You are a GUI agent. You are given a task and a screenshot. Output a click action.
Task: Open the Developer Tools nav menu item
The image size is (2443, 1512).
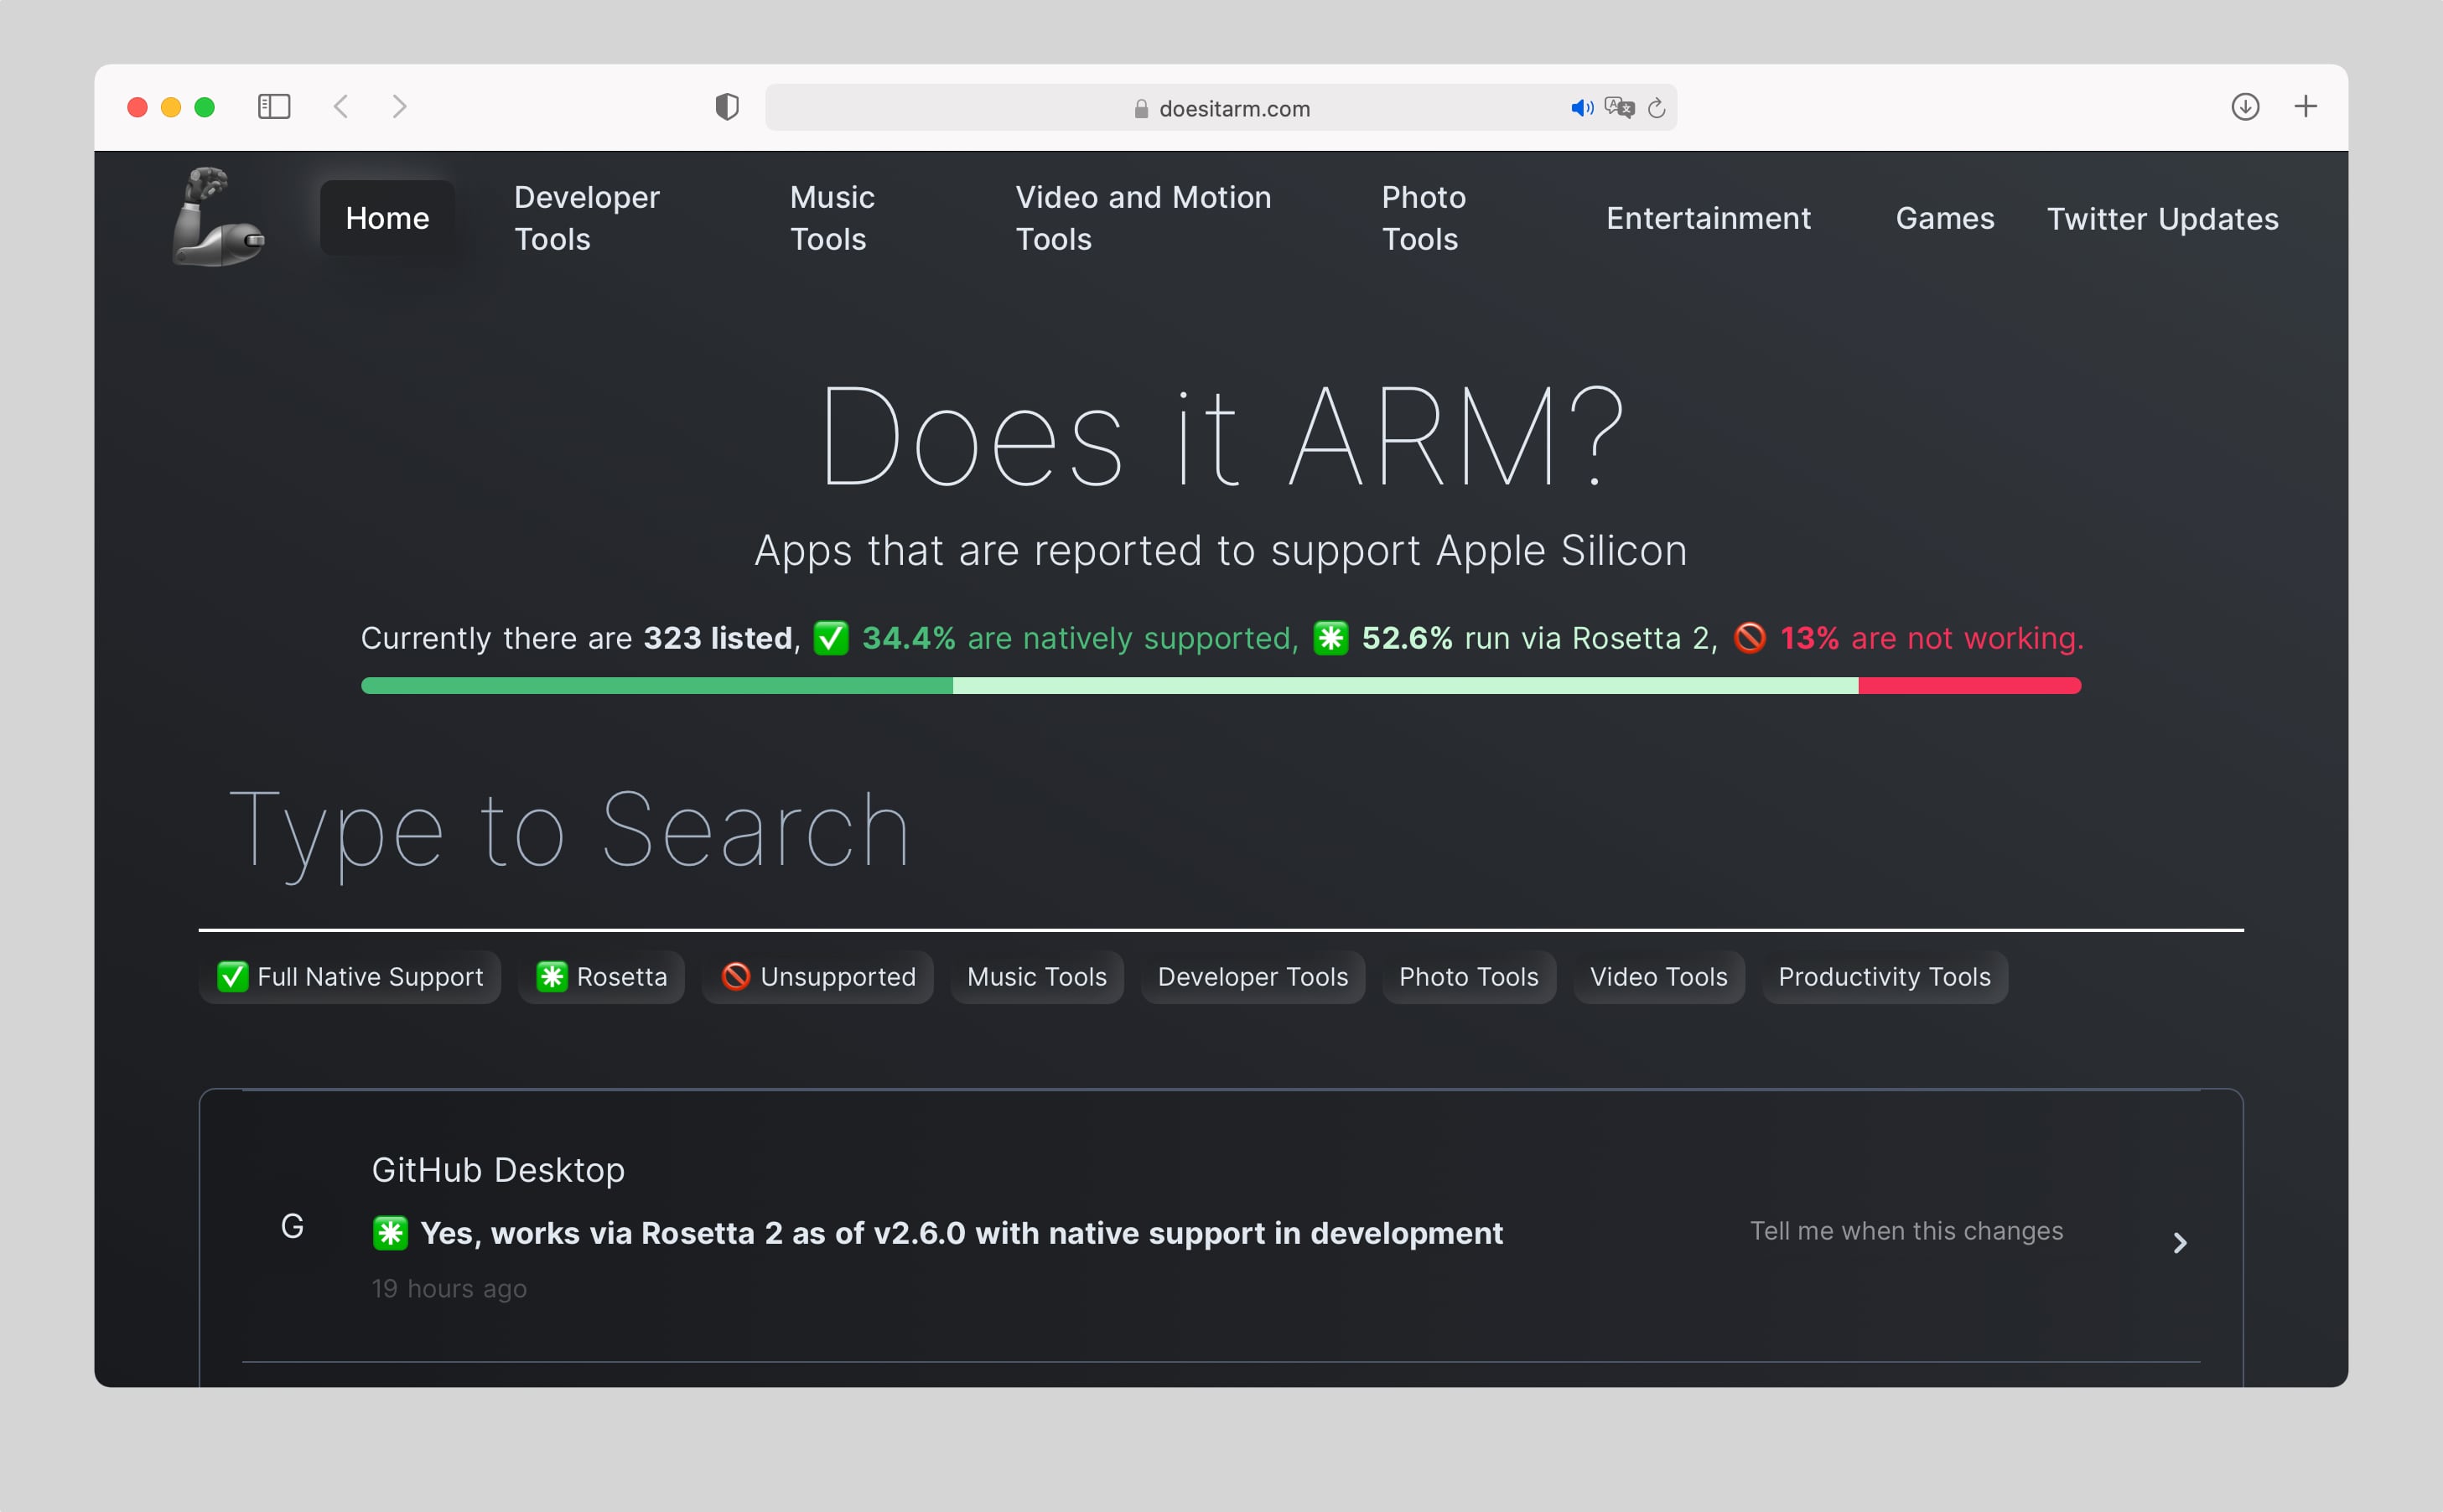click(x=587, y=218)
